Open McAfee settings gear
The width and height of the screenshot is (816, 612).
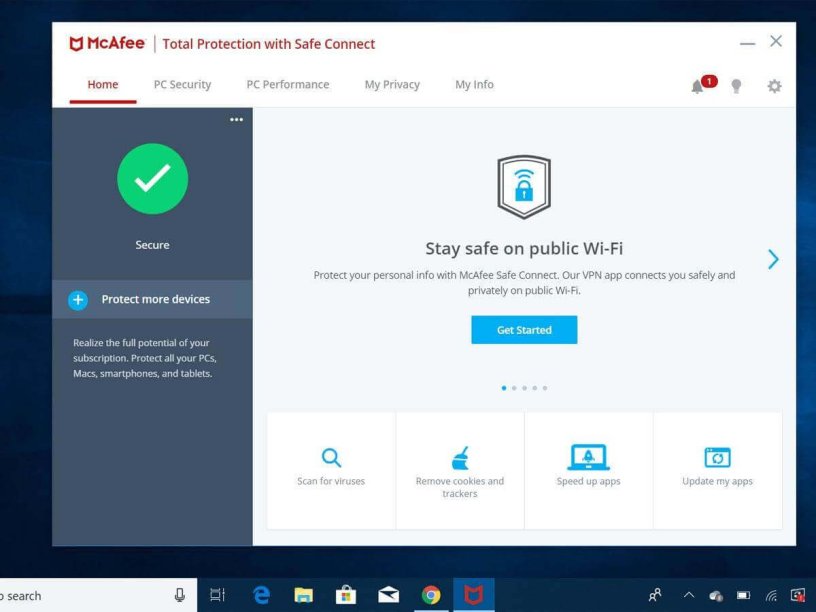[774, 86]
